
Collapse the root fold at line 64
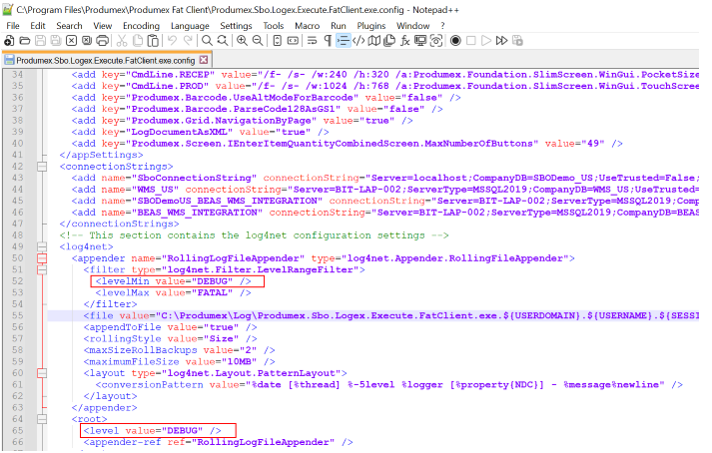(42, 419)
